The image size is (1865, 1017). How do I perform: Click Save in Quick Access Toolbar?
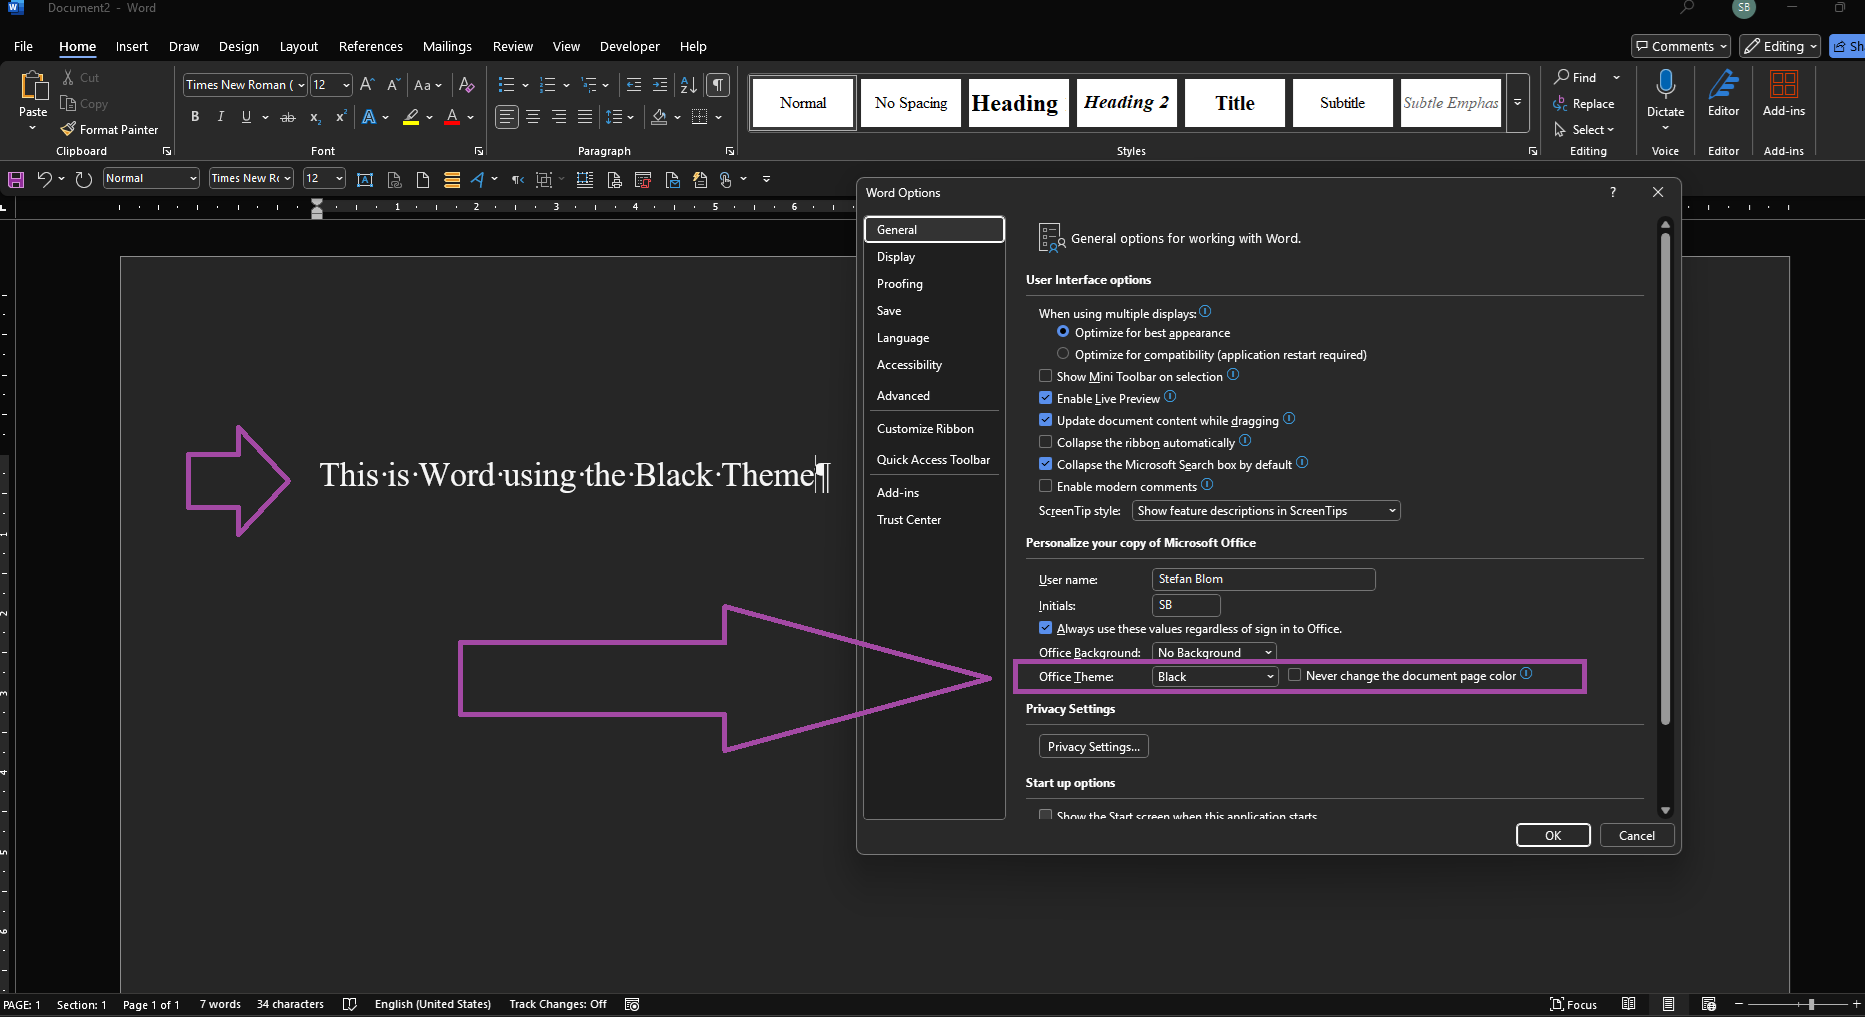pyautogui.click(x=16, y=179)
